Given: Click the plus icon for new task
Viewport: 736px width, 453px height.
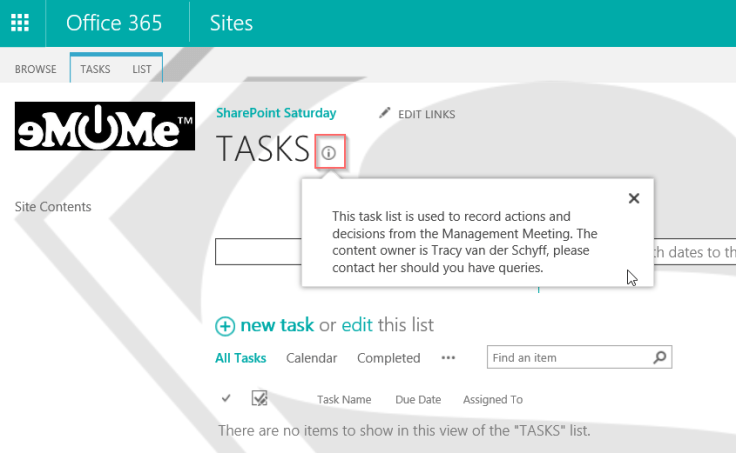Looking at the screenshot, I should [x=226, y=326].
